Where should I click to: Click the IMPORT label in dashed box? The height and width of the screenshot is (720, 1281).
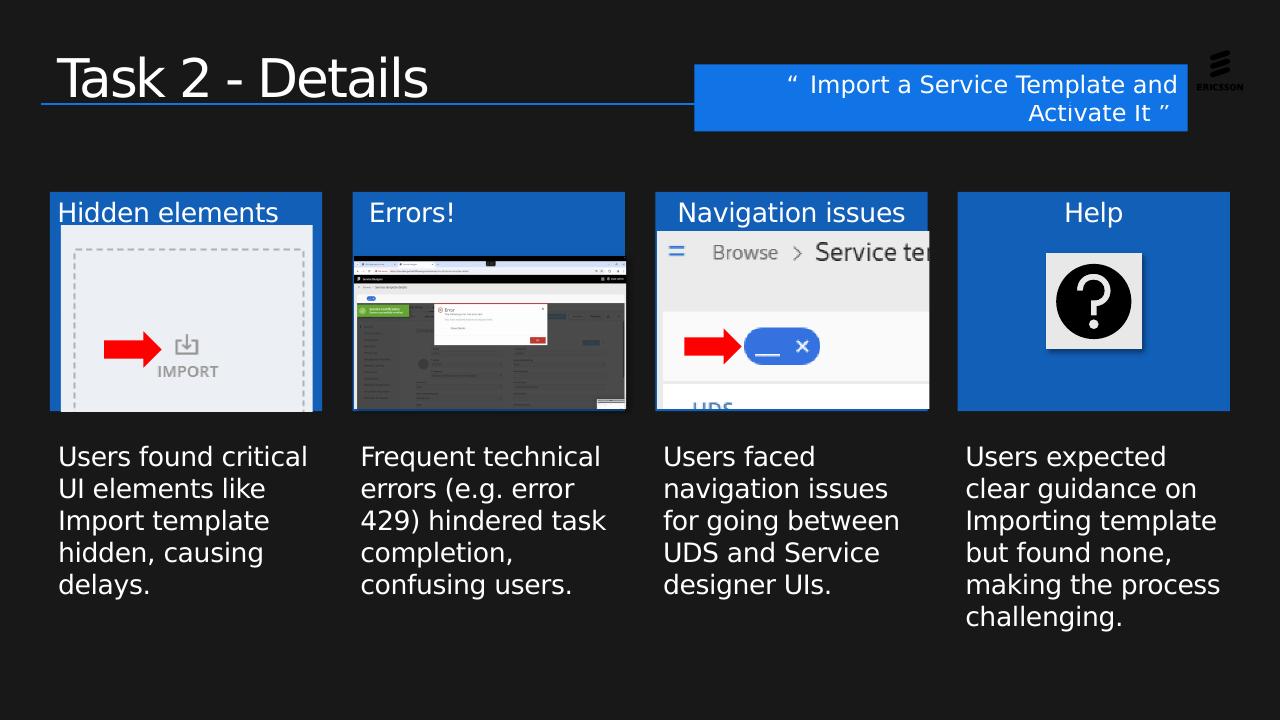[187, 371]
